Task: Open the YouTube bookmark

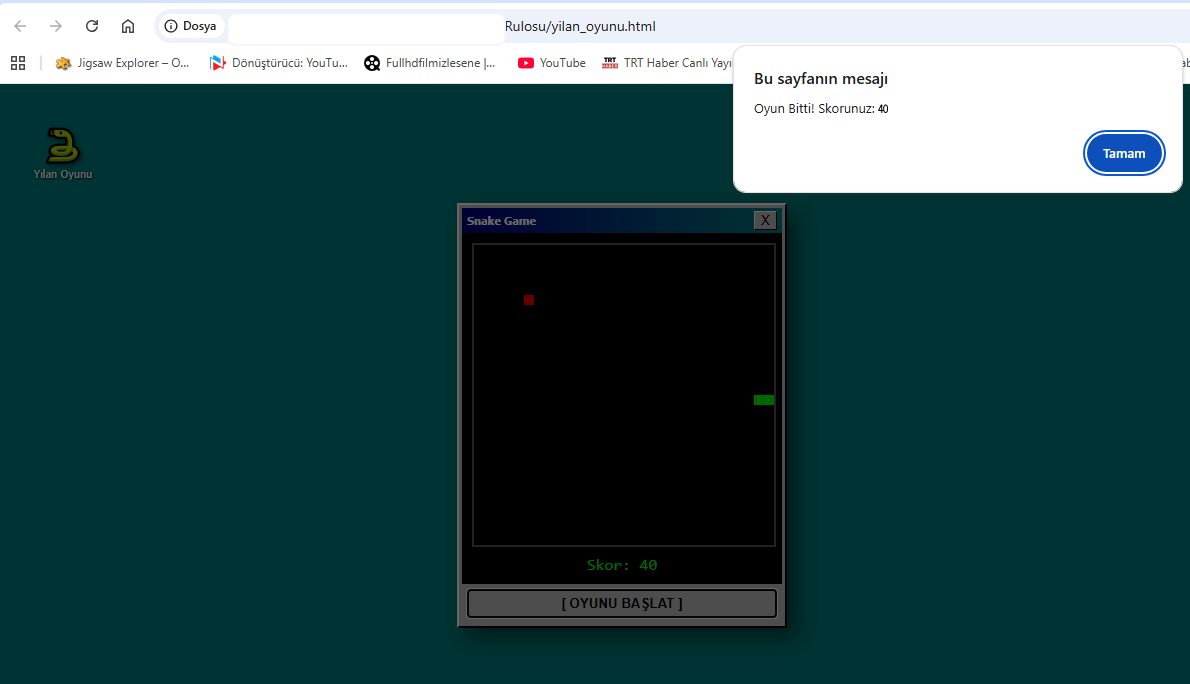Action: 552,63
